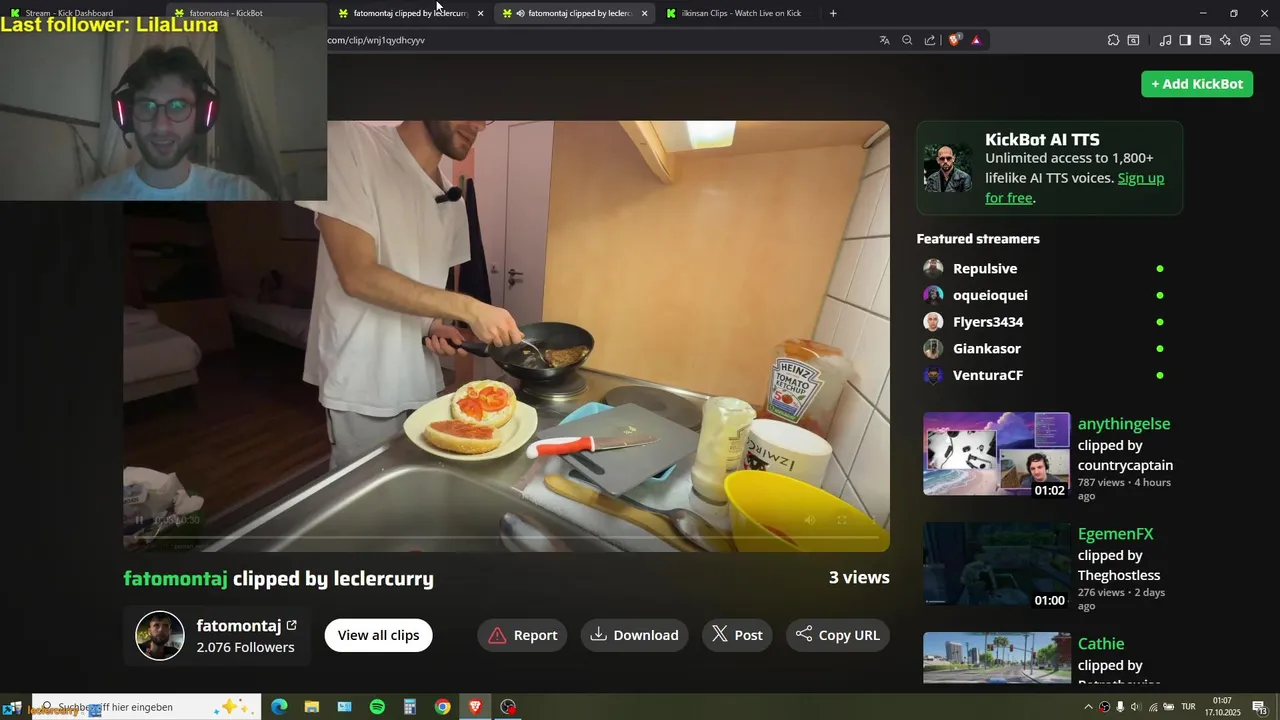Select the playing fatomontaj clip tab
Screen dimensions: 1280x720
pos(575,13)
